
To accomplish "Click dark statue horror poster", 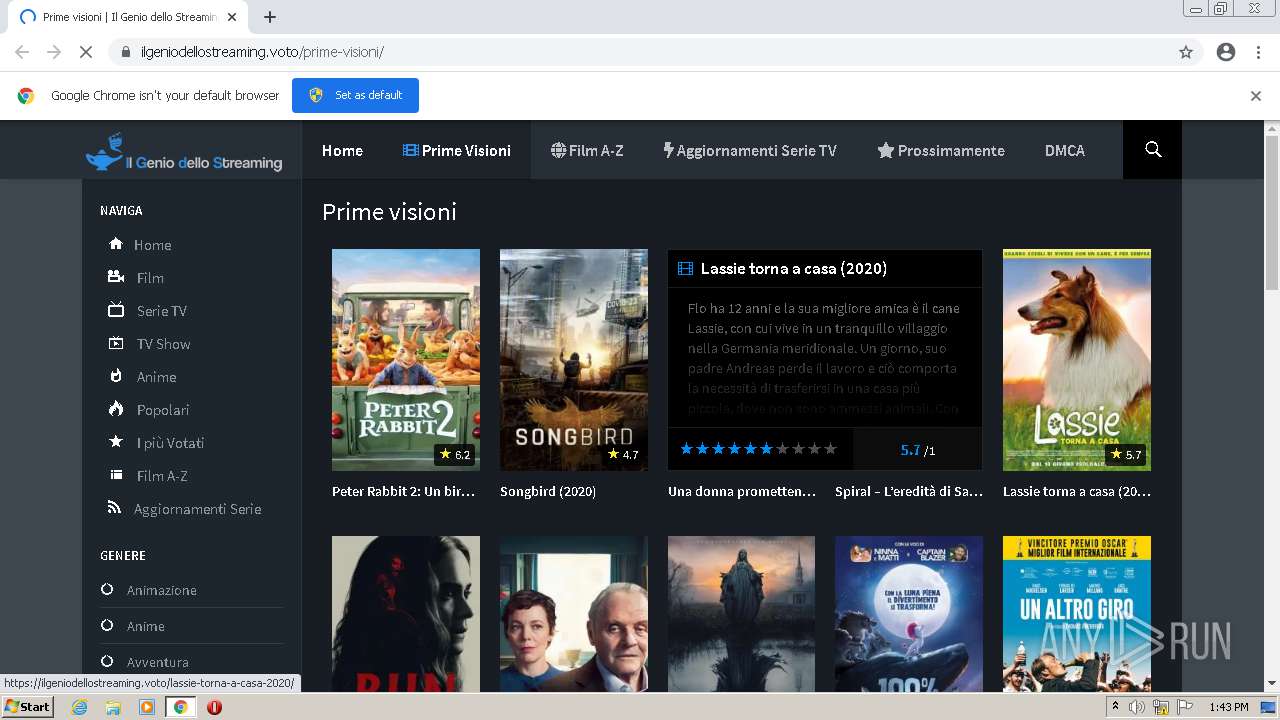I will click(x=741, y=614).
